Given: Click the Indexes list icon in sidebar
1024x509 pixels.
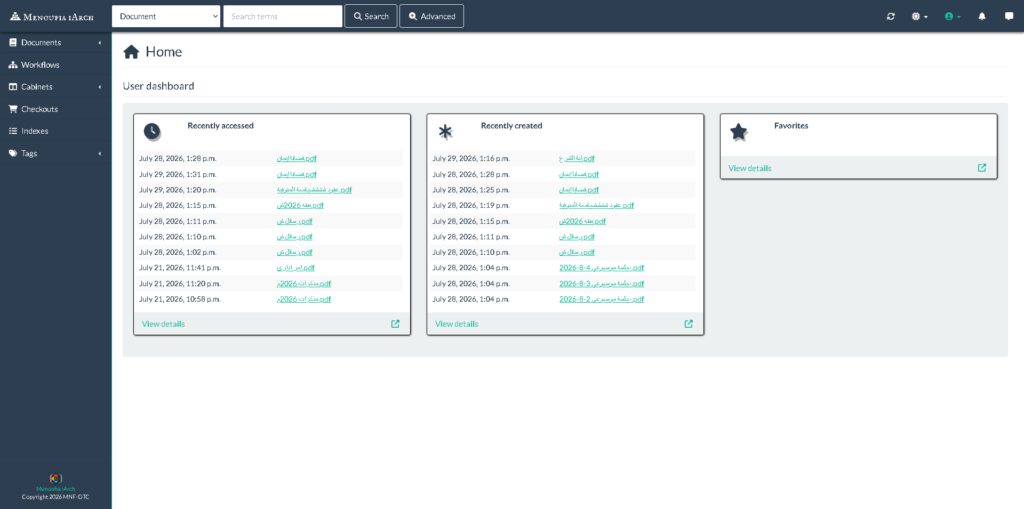Looking at the screenshot, I should (12, 131).
